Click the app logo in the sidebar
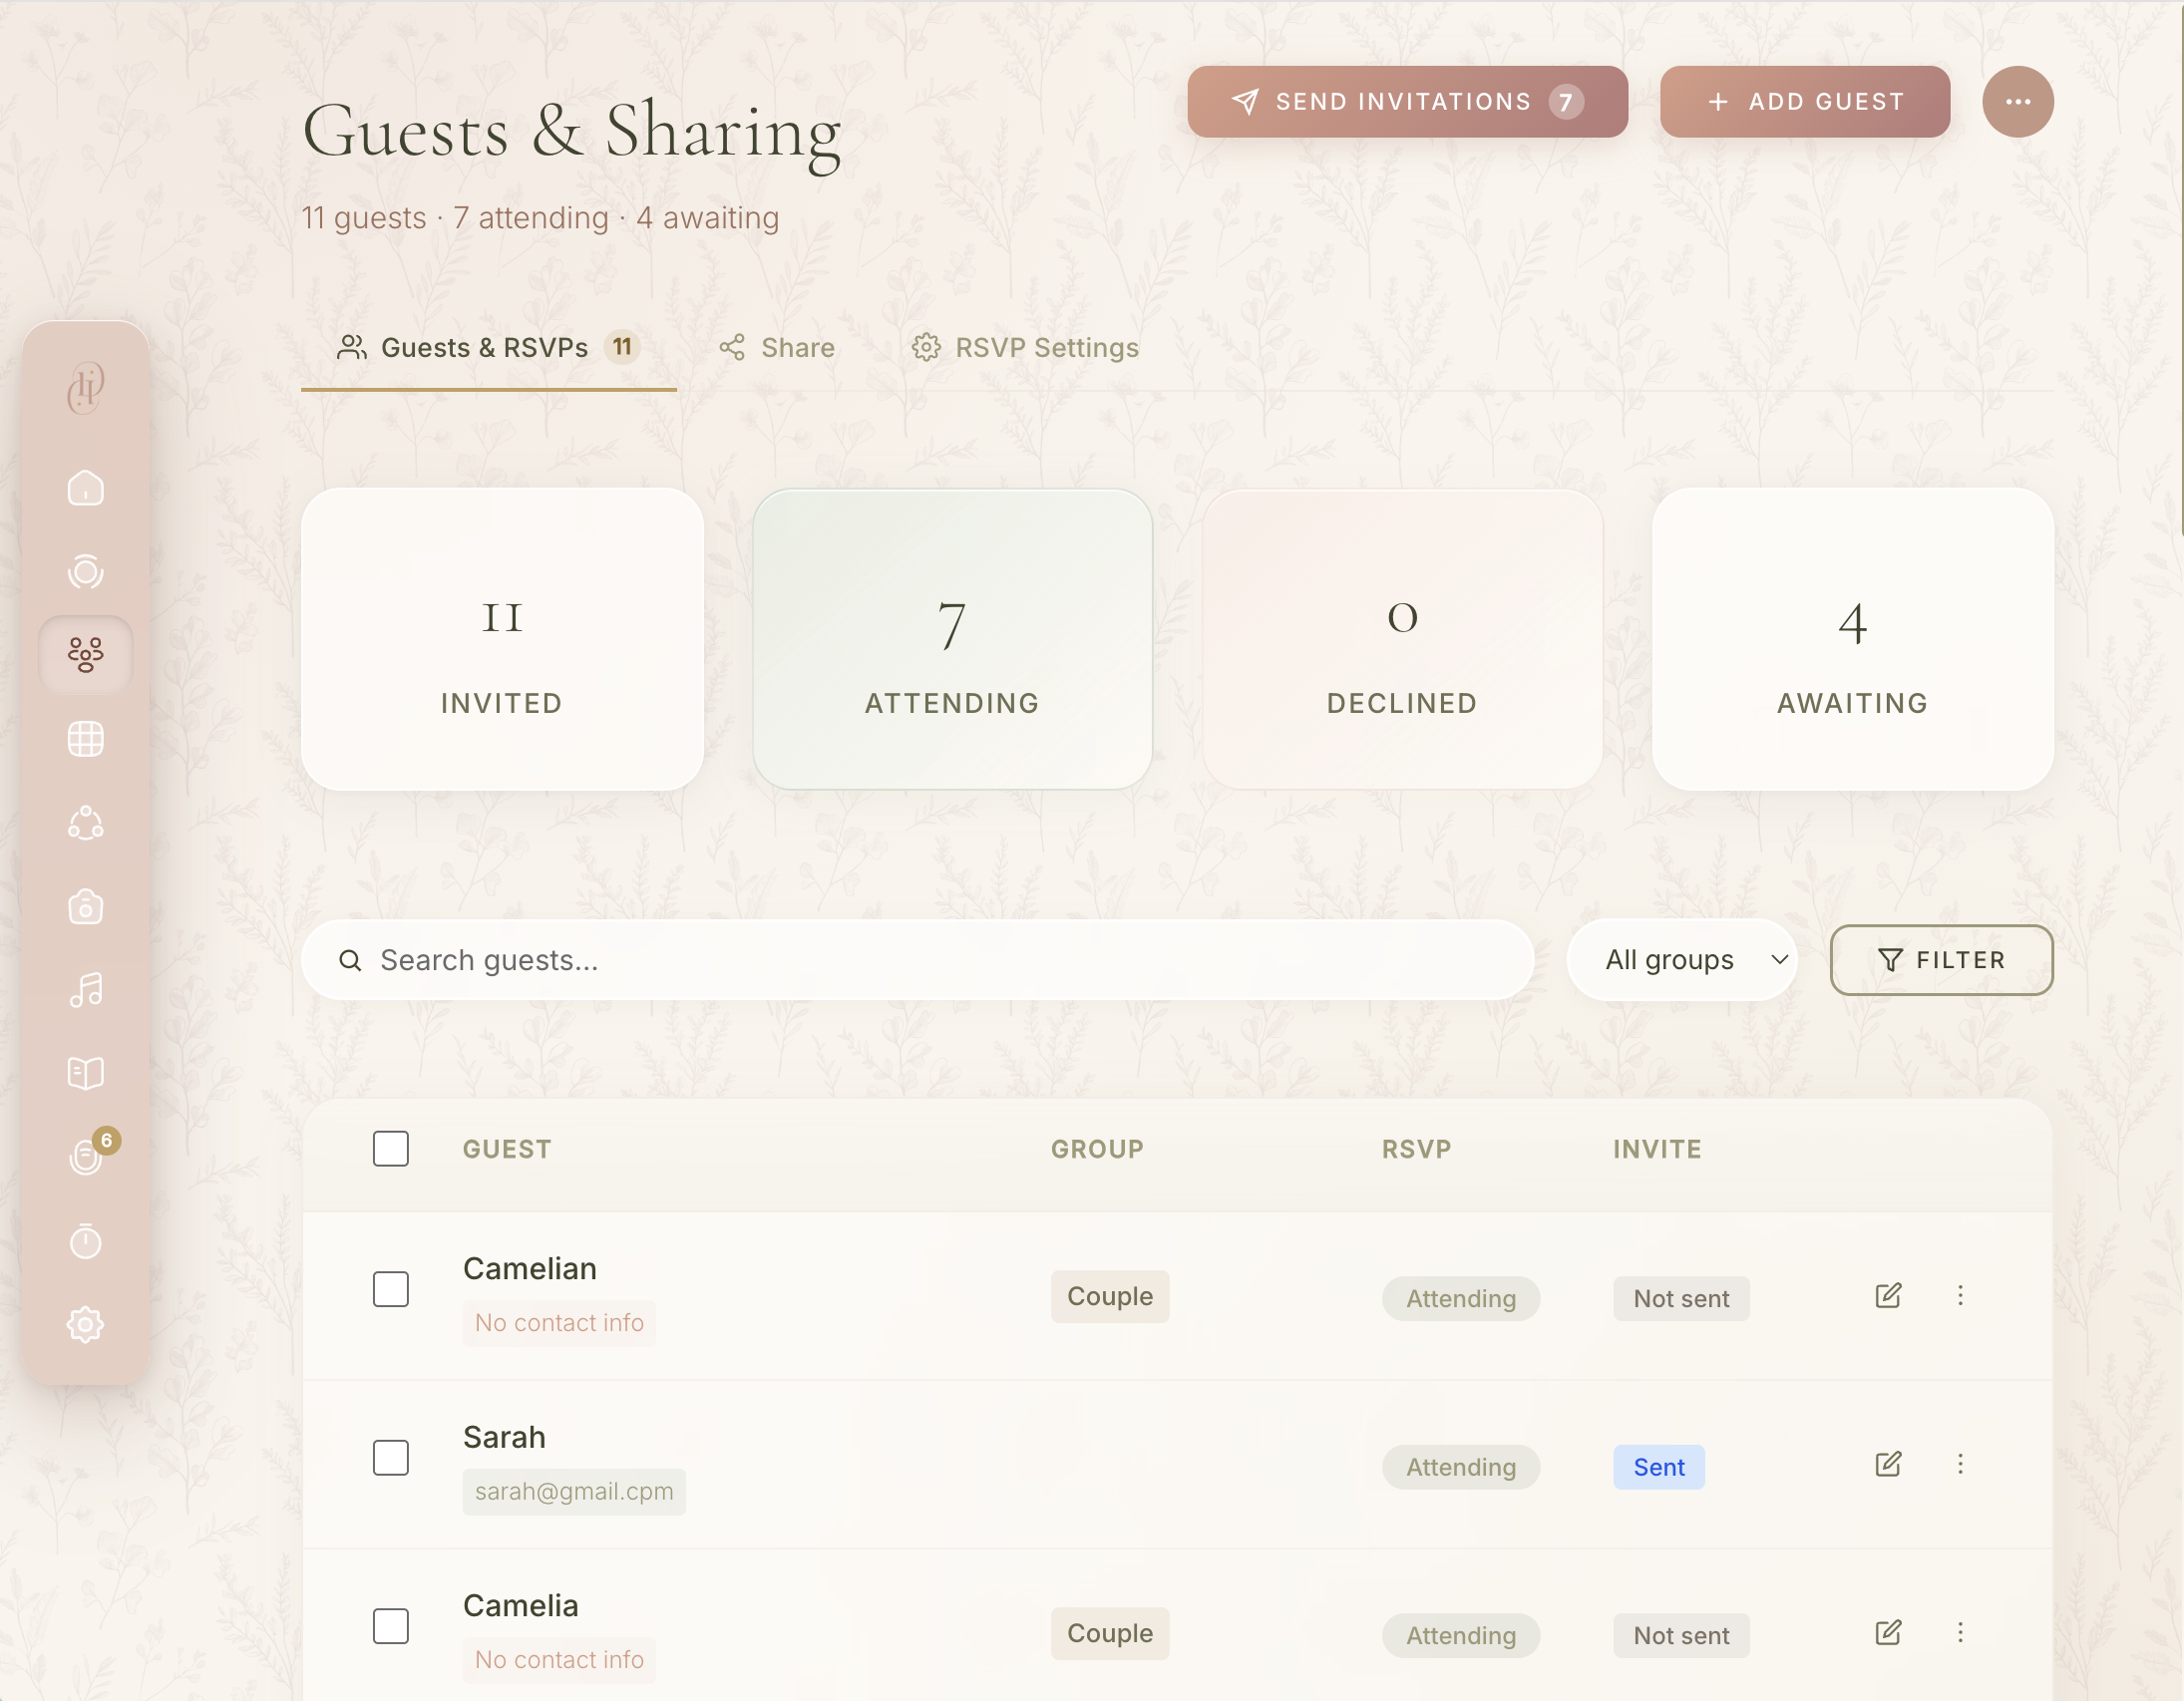The image size is (2184, 1701). (x=86, y=388)
